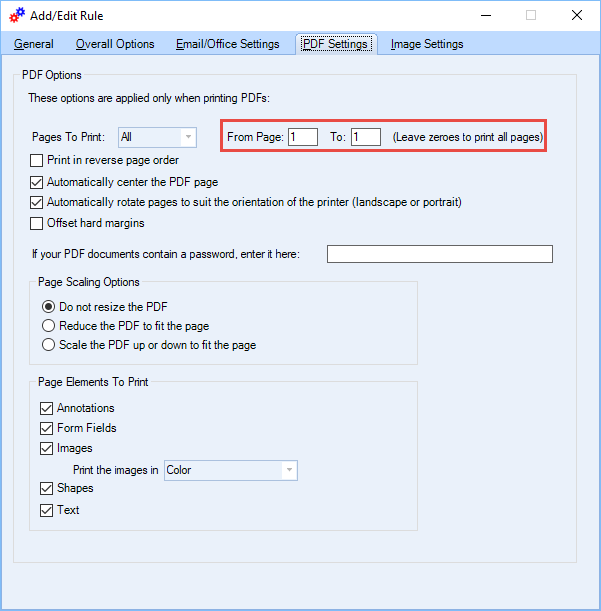Go to the Image Settings tab
Image resolution: width=601 pixels, height=611 pixels.
(x=427, y=44)
